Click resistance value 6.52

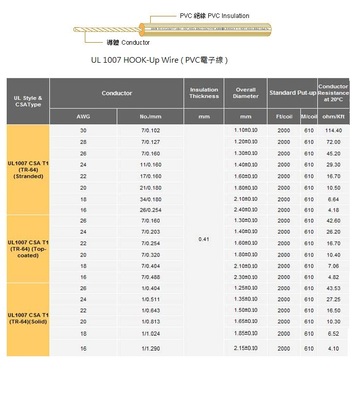coord(333,333)
